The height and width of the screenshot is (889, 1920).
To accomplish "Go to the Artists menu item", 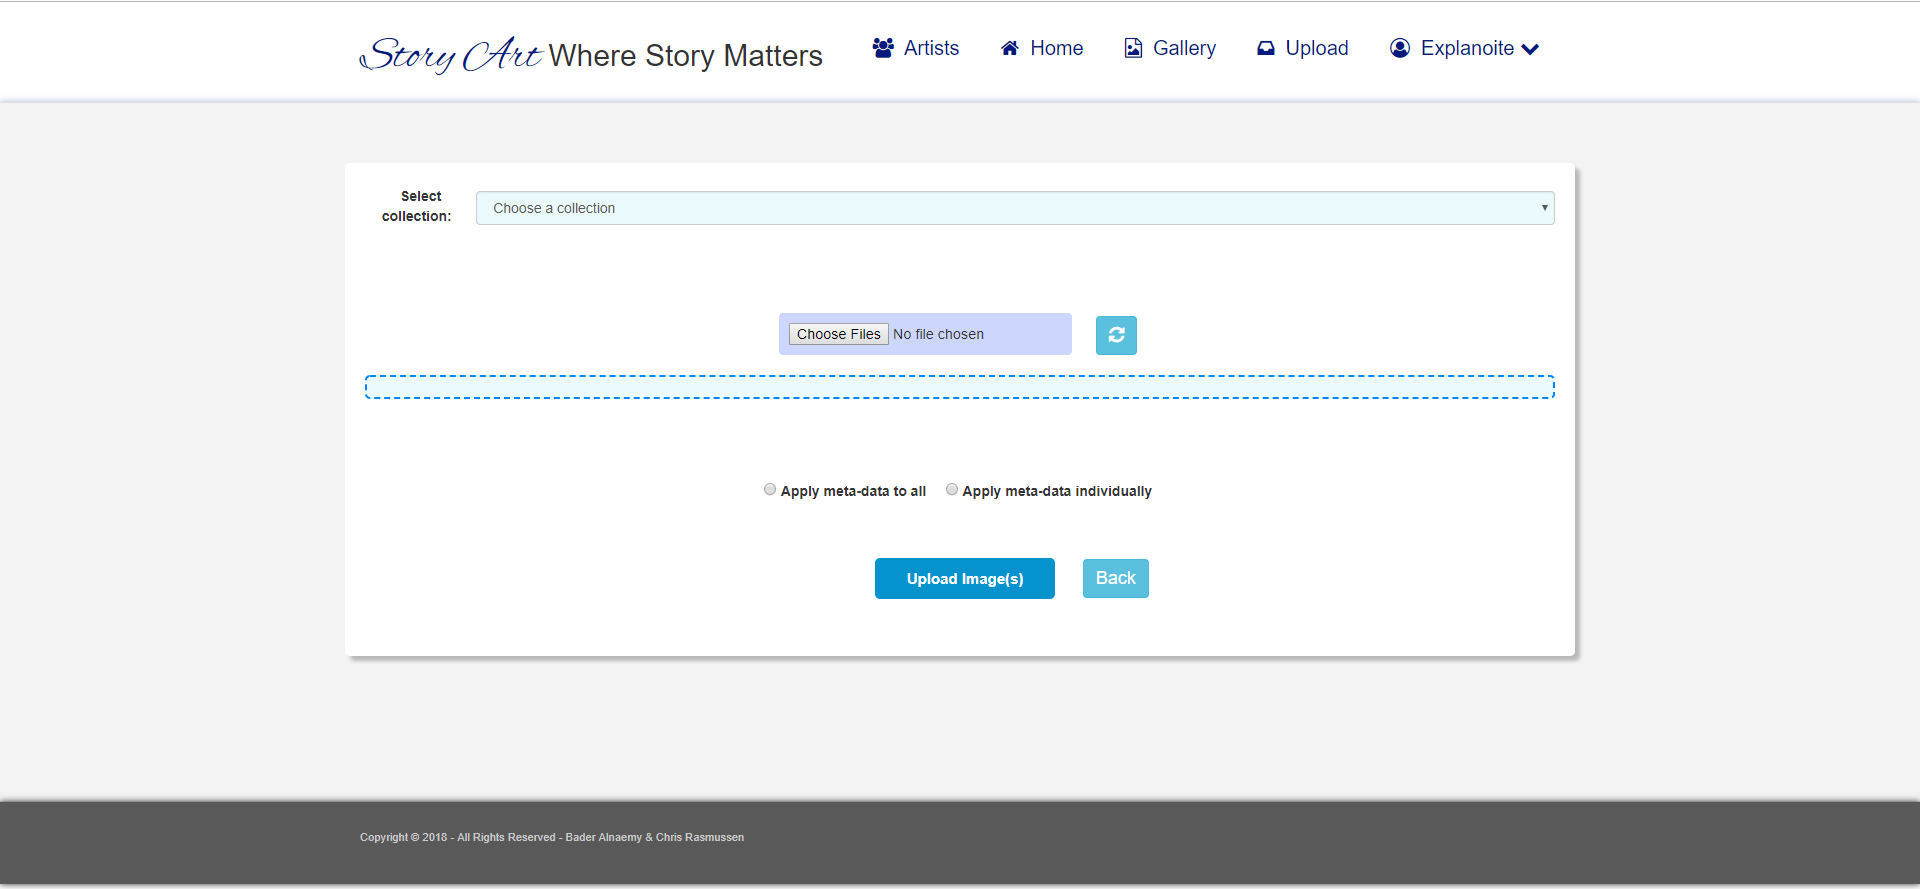I will tap(931, 48).
